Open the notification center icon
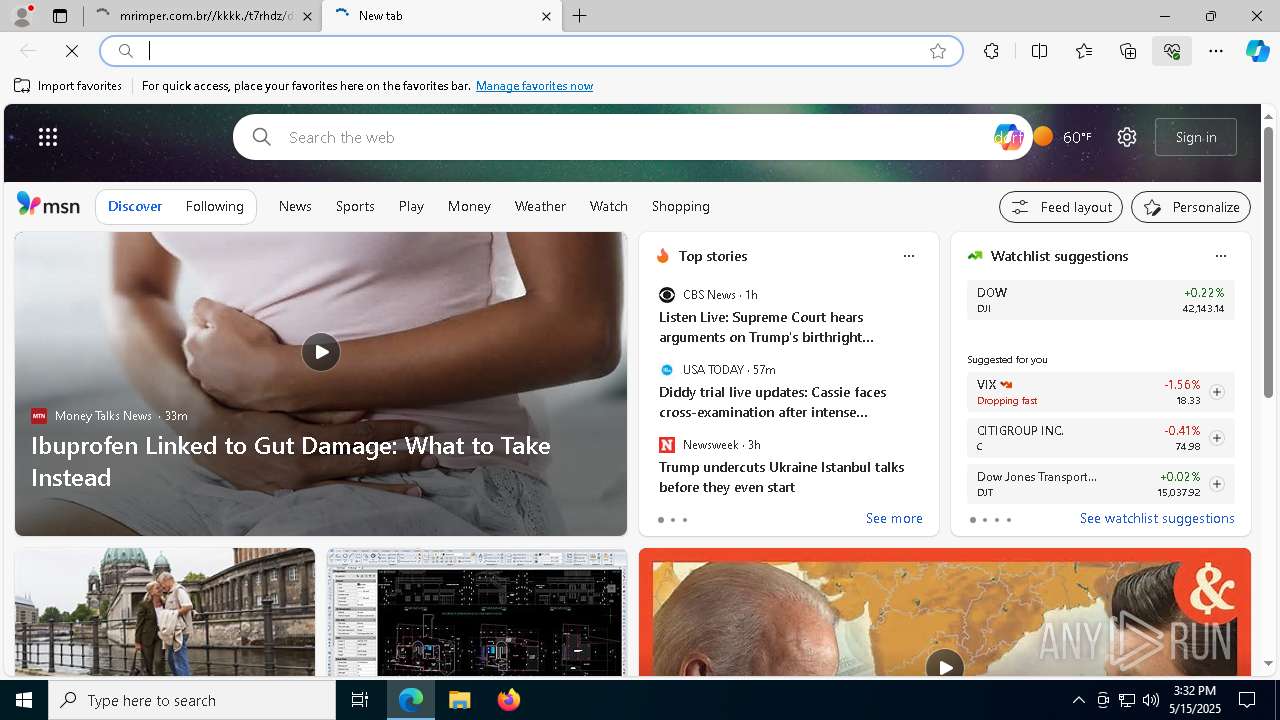This screenshot has width=1280, height=720. tap(1247, 700)
